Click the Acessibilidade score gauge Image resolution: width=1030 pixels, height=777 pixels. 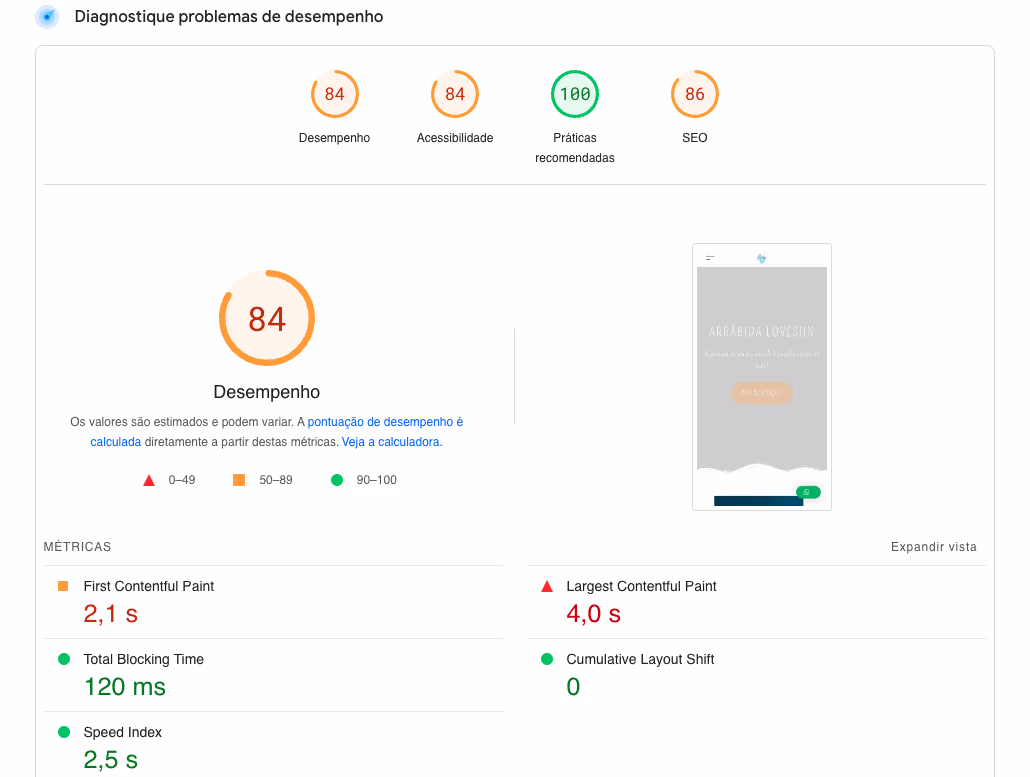click(454, 95)
